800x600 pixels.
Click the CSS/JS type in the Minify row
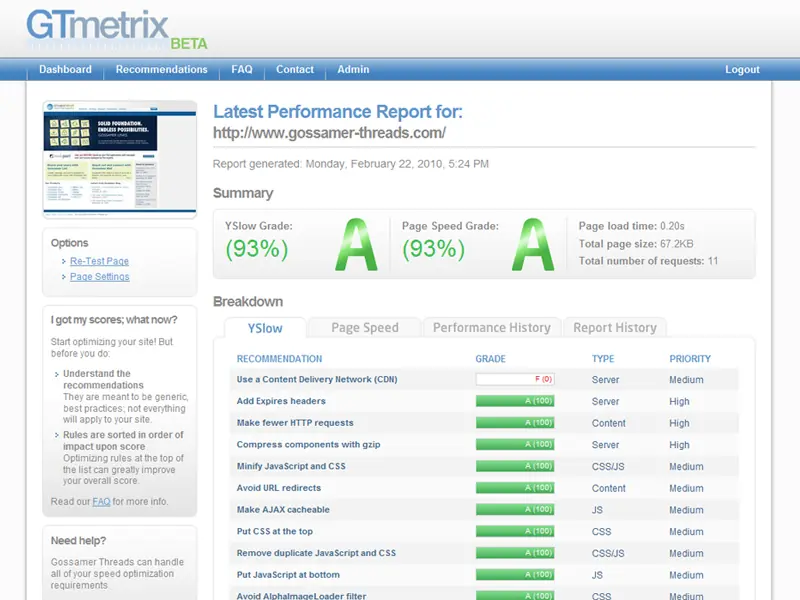point(608,466)
